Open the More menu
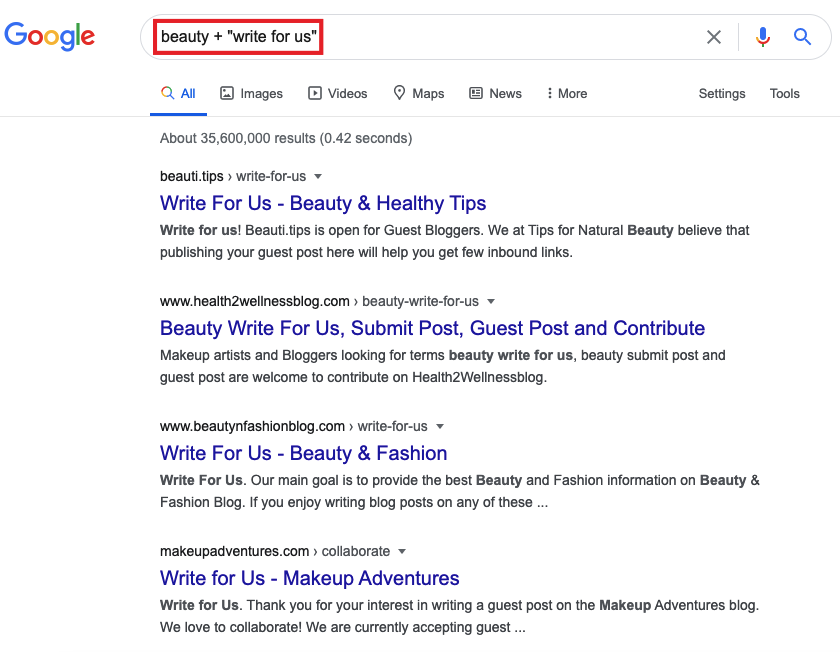Image resolution: width=840 pixels, height=652 pixels. [567, 93]
